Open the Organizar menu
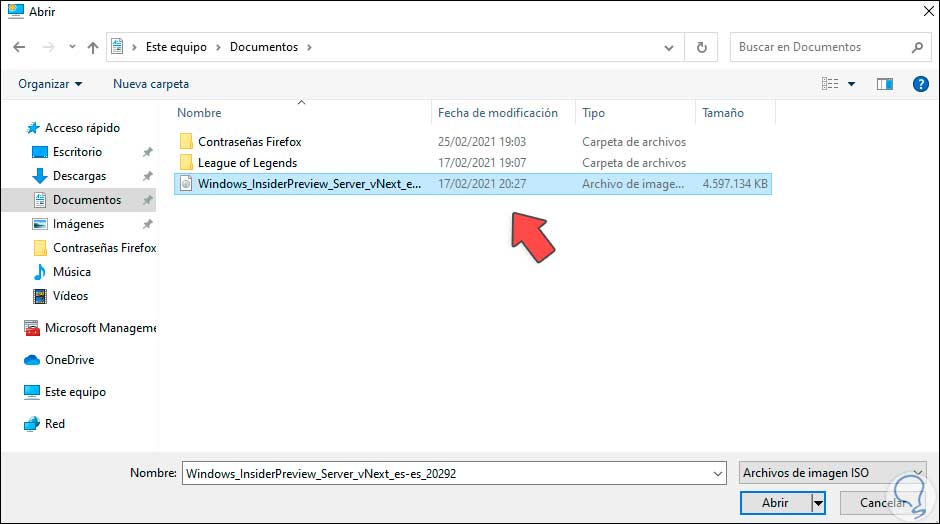The width and height of the screenshot is (940, 524). click(x=50, y=84)
